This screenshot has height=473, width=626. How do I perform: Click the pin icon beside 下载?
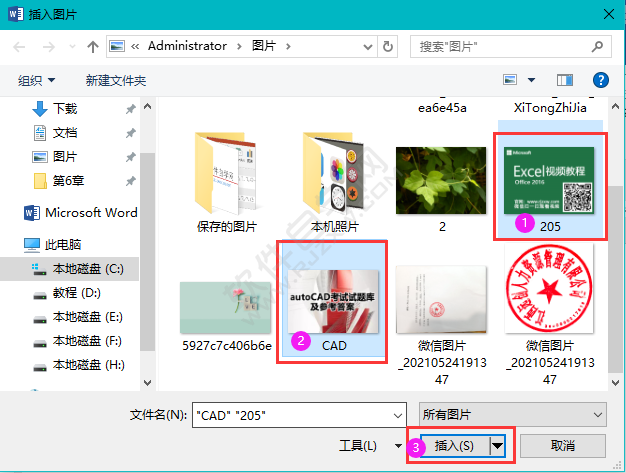pos(131,109)
